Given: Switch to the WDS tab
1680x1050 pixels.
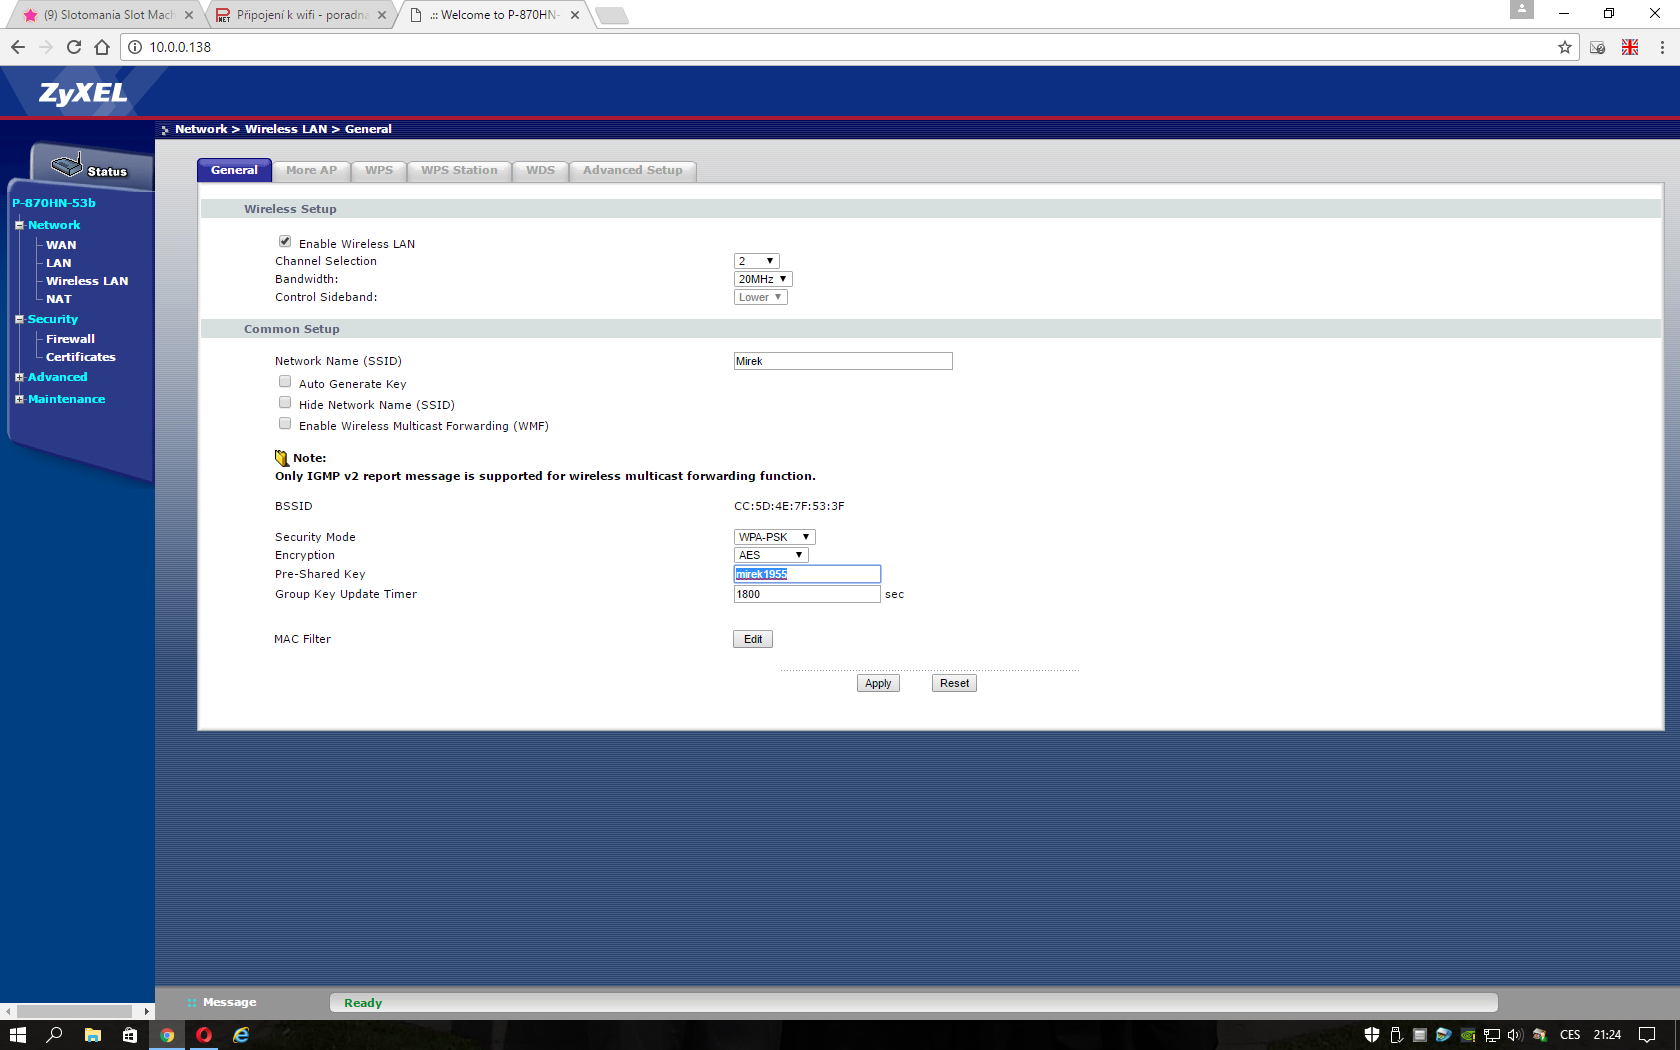Looking at the screenshot, I should 540,170.
